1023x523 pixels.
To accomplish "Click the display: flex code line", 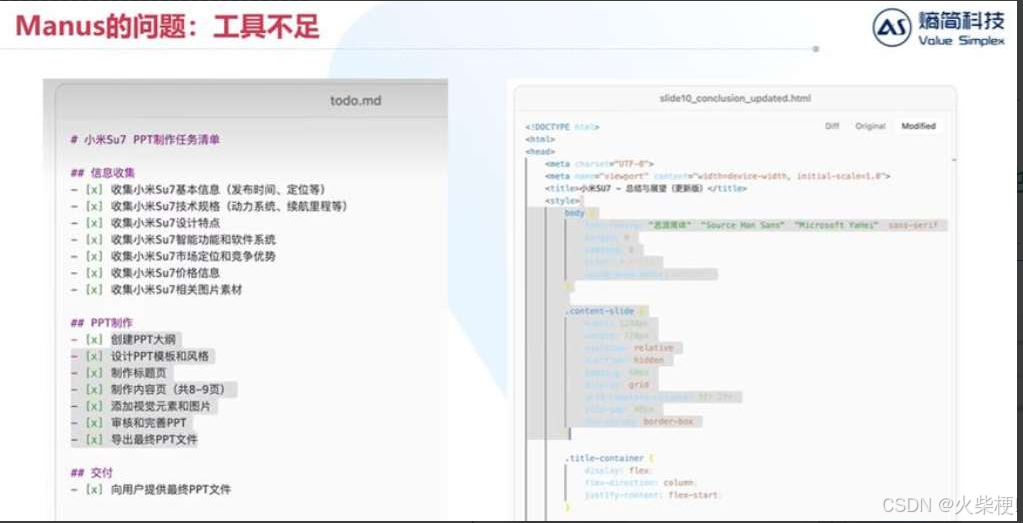I will 617,471.
